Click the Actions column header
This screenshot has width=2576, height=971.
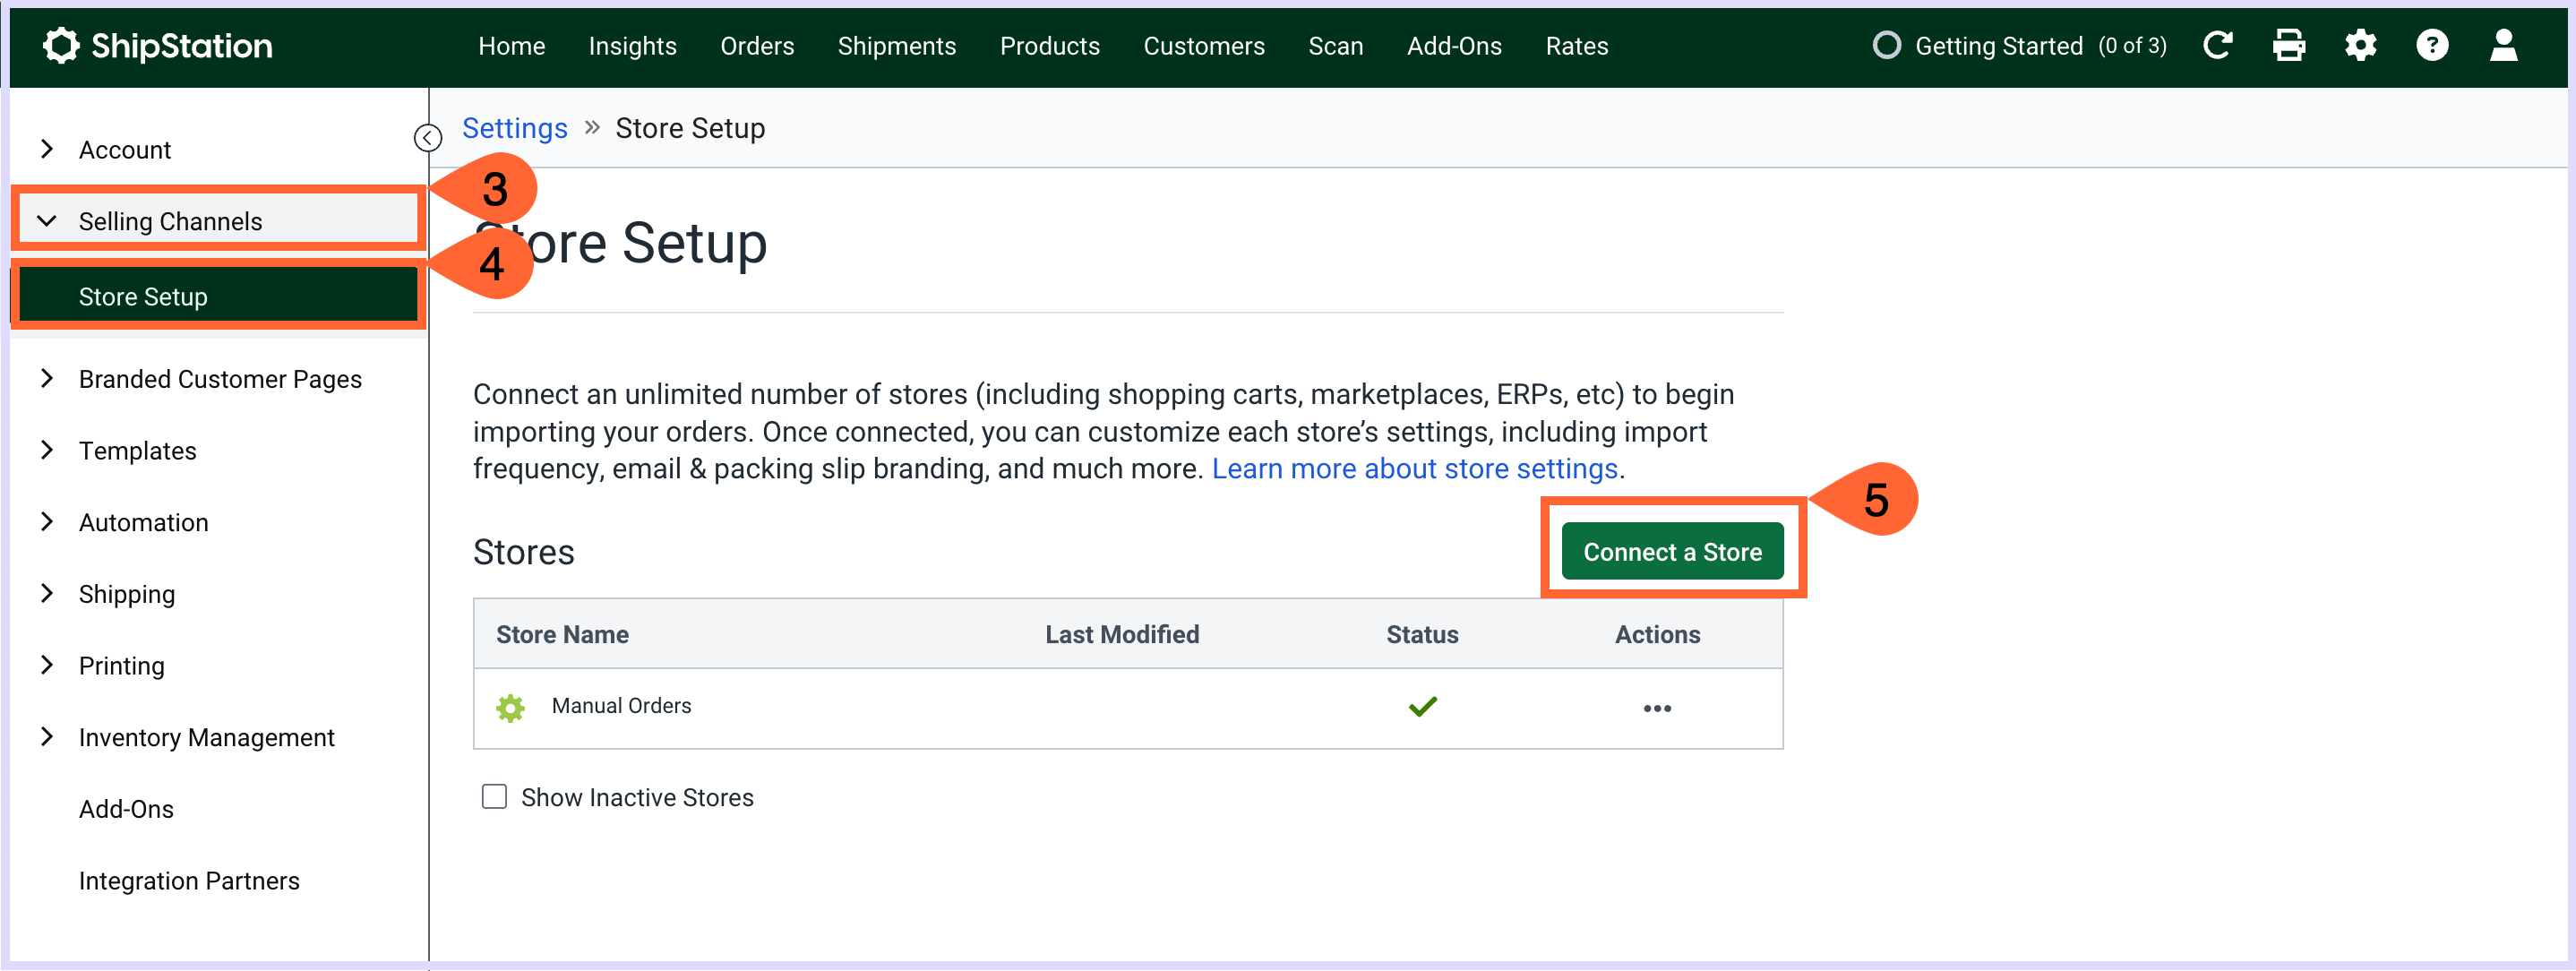tap(1656, 634)
